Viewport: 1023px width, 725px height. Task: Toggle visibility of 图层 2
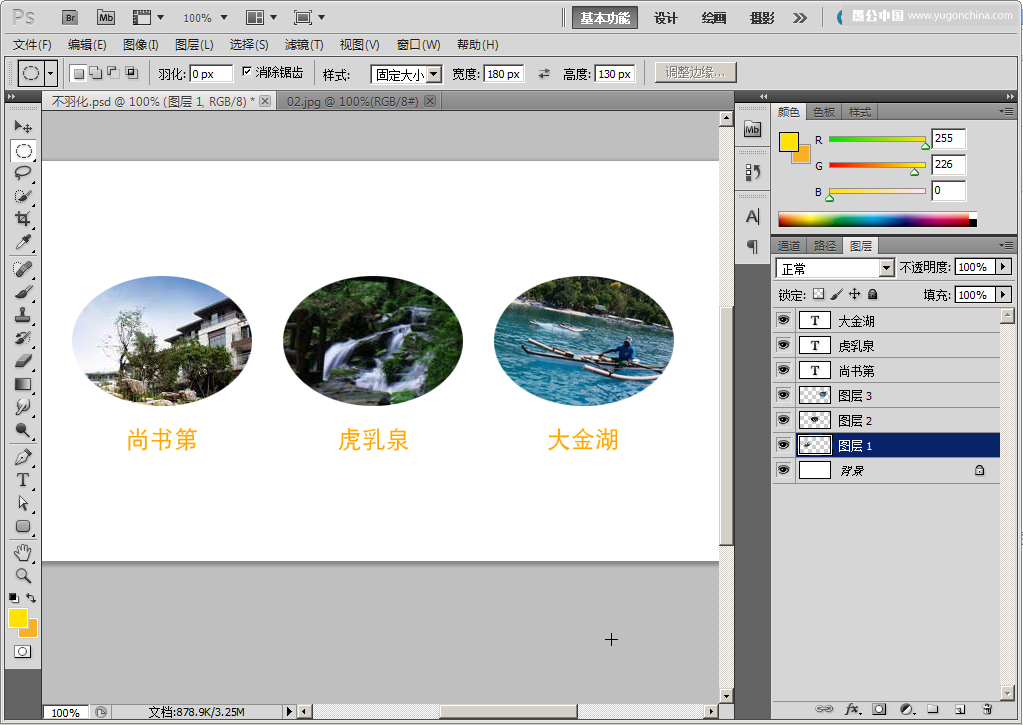point(784,420)
